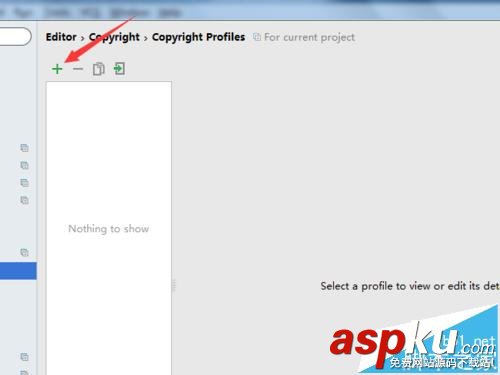The height and width of the screenshot is (375, 500).
Task: Click 'Select a profile to view or edit' text
Action: (410, 286)
